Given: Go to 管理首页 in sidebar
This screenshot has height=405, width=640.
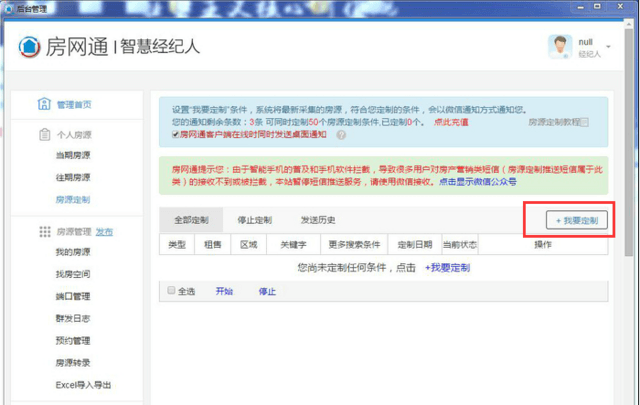Looking at the screenshot, I should [74, 105].
